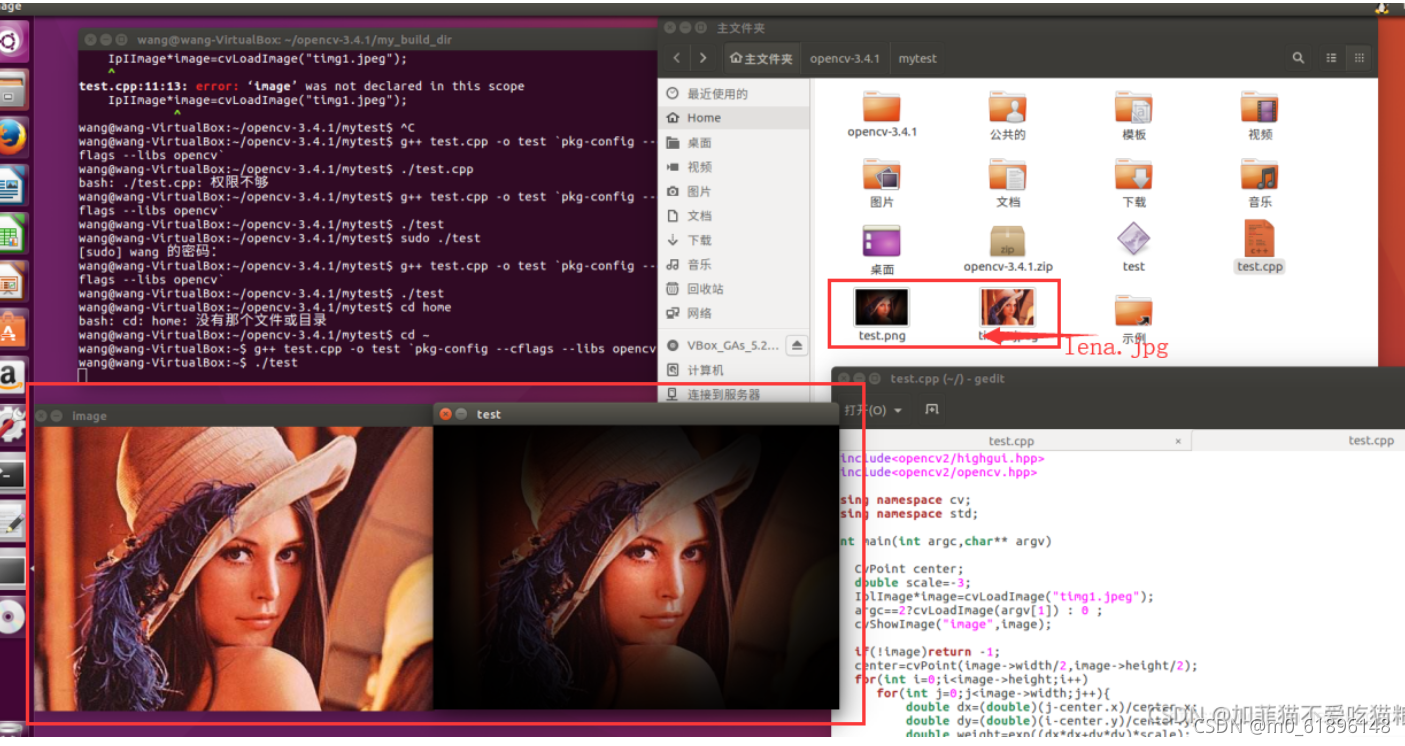Select the opencv-3.4.1 folder icon
This screenshot has width=1405, height=746.
point(882,107)
